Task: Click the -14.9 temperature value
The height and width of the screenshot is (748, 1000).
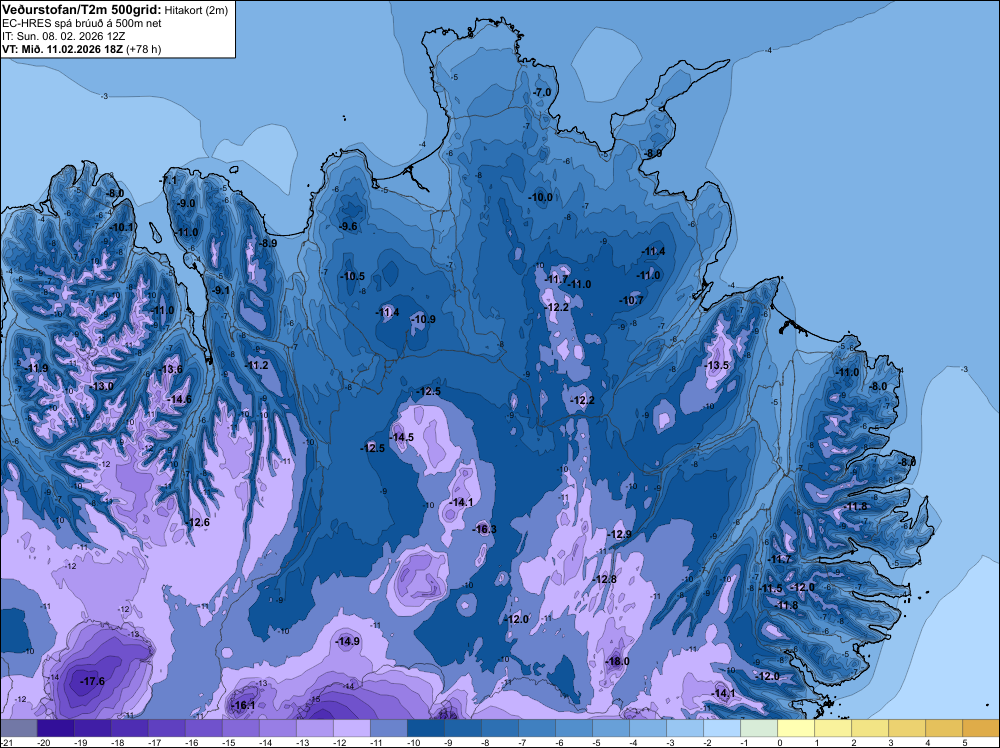Action: (348, 642)
